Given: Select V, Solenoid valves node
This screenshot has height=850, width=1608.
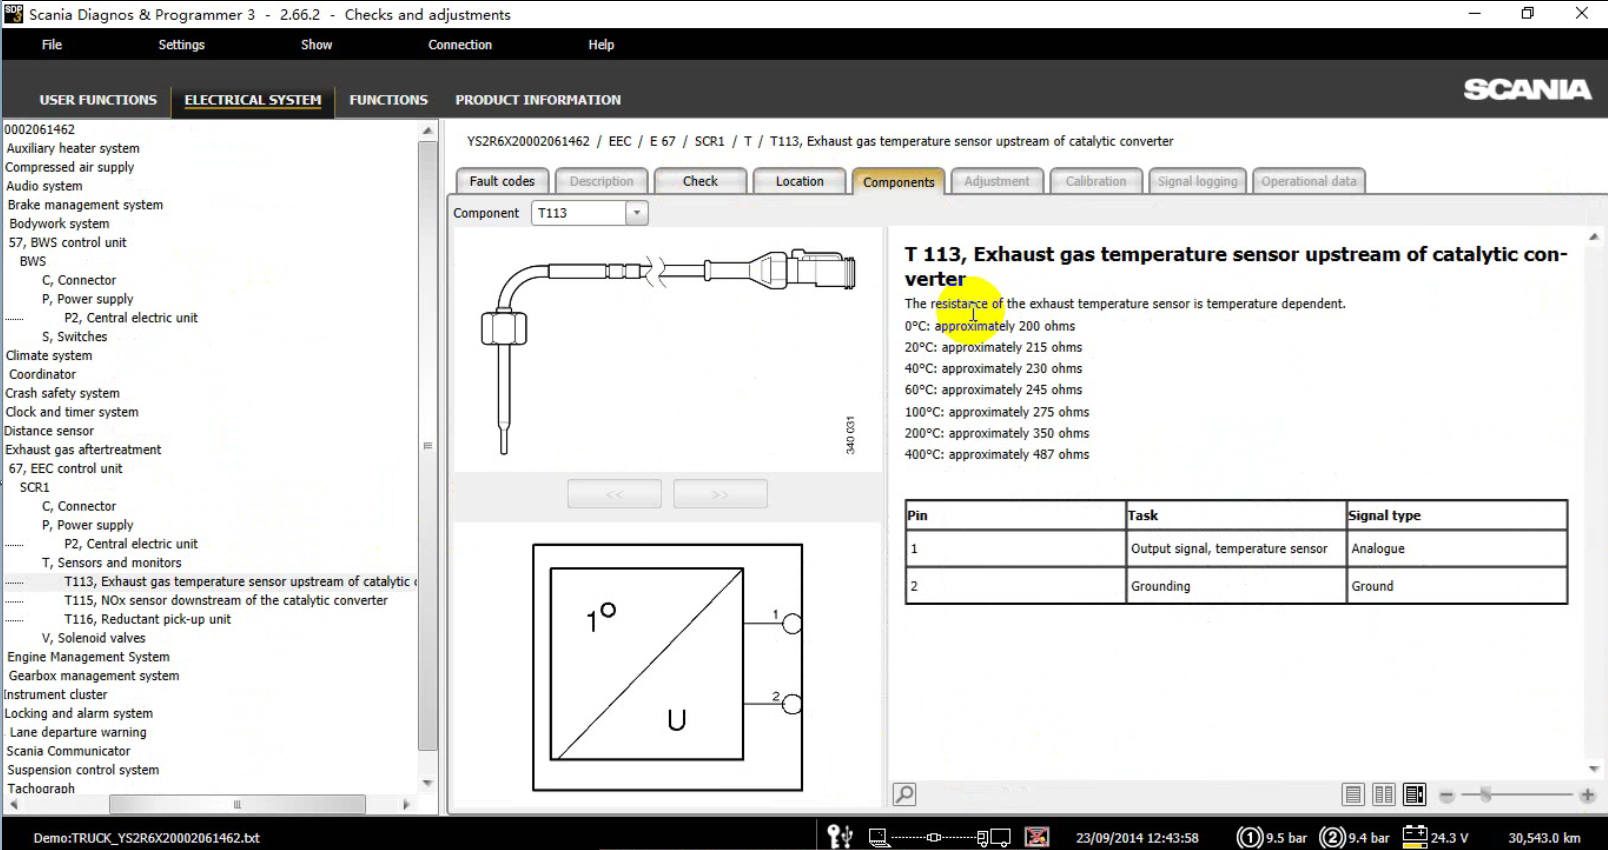Looking at the screenshot, I should pyautogui.click(x=93, y=638).
